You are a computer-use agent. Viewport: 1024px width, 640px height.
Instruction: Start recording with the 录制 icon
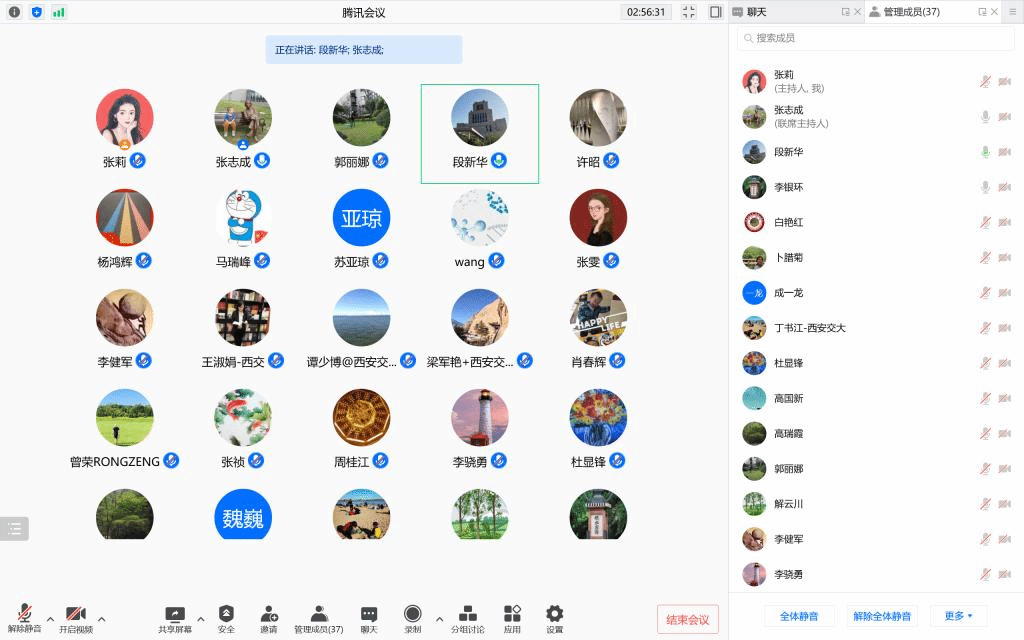point(412,615)
